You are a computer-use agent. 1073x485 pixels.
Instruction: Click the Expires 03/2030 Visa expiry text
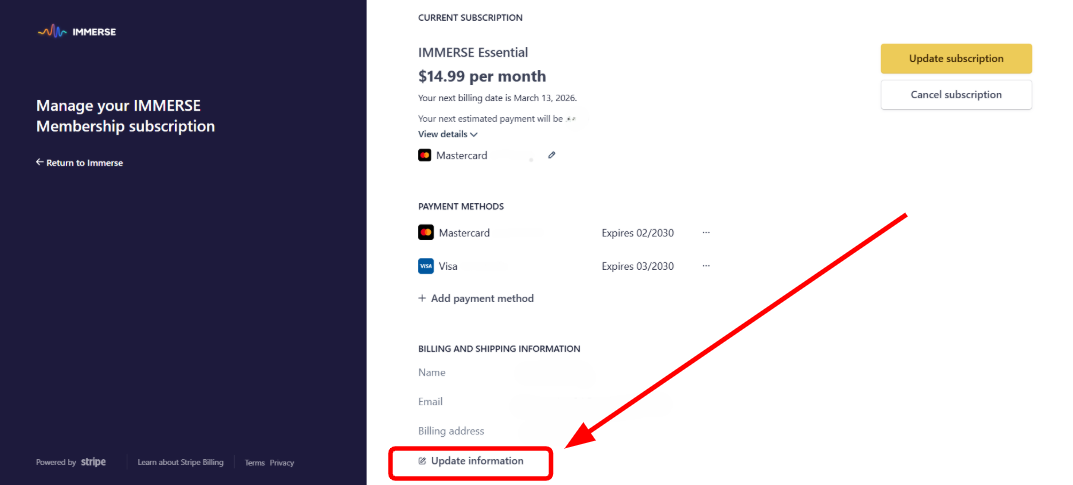coord(638,267)
